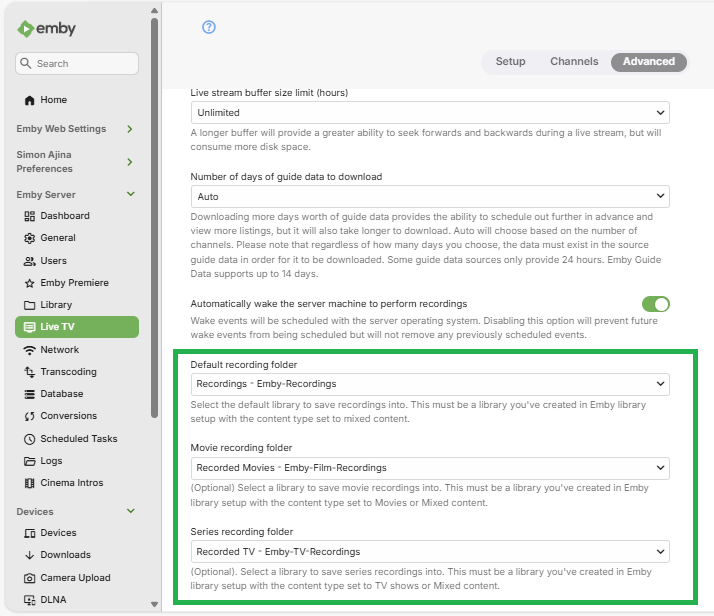Switch to the Setup tab
The width and height of the screenshot is (714, 616).
pos(510,61)
